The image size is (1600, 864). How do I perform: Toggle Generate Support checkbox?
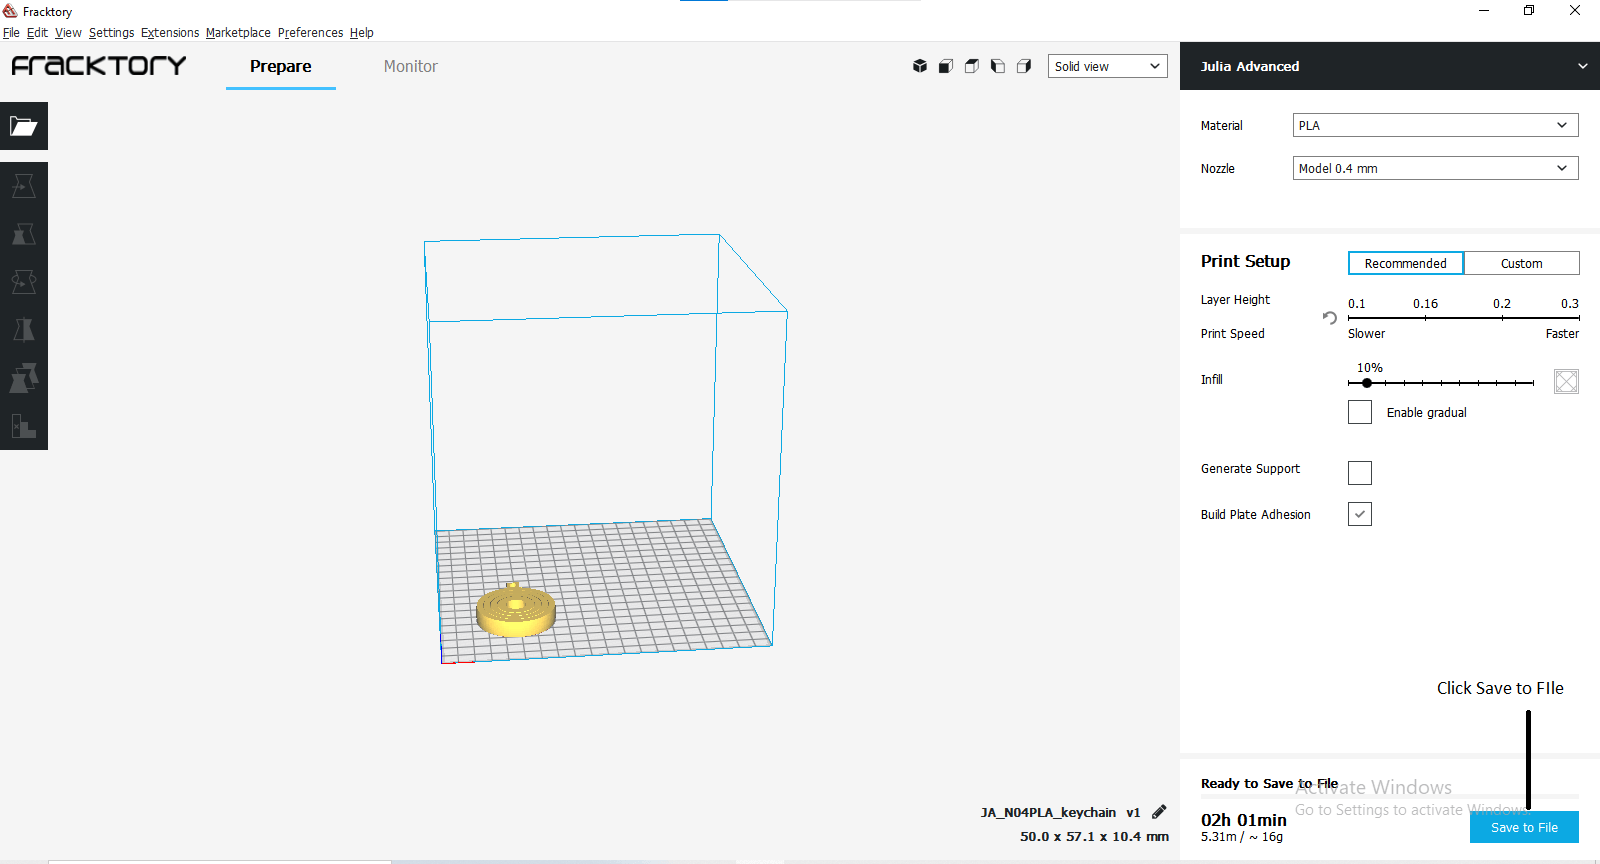1360,472
